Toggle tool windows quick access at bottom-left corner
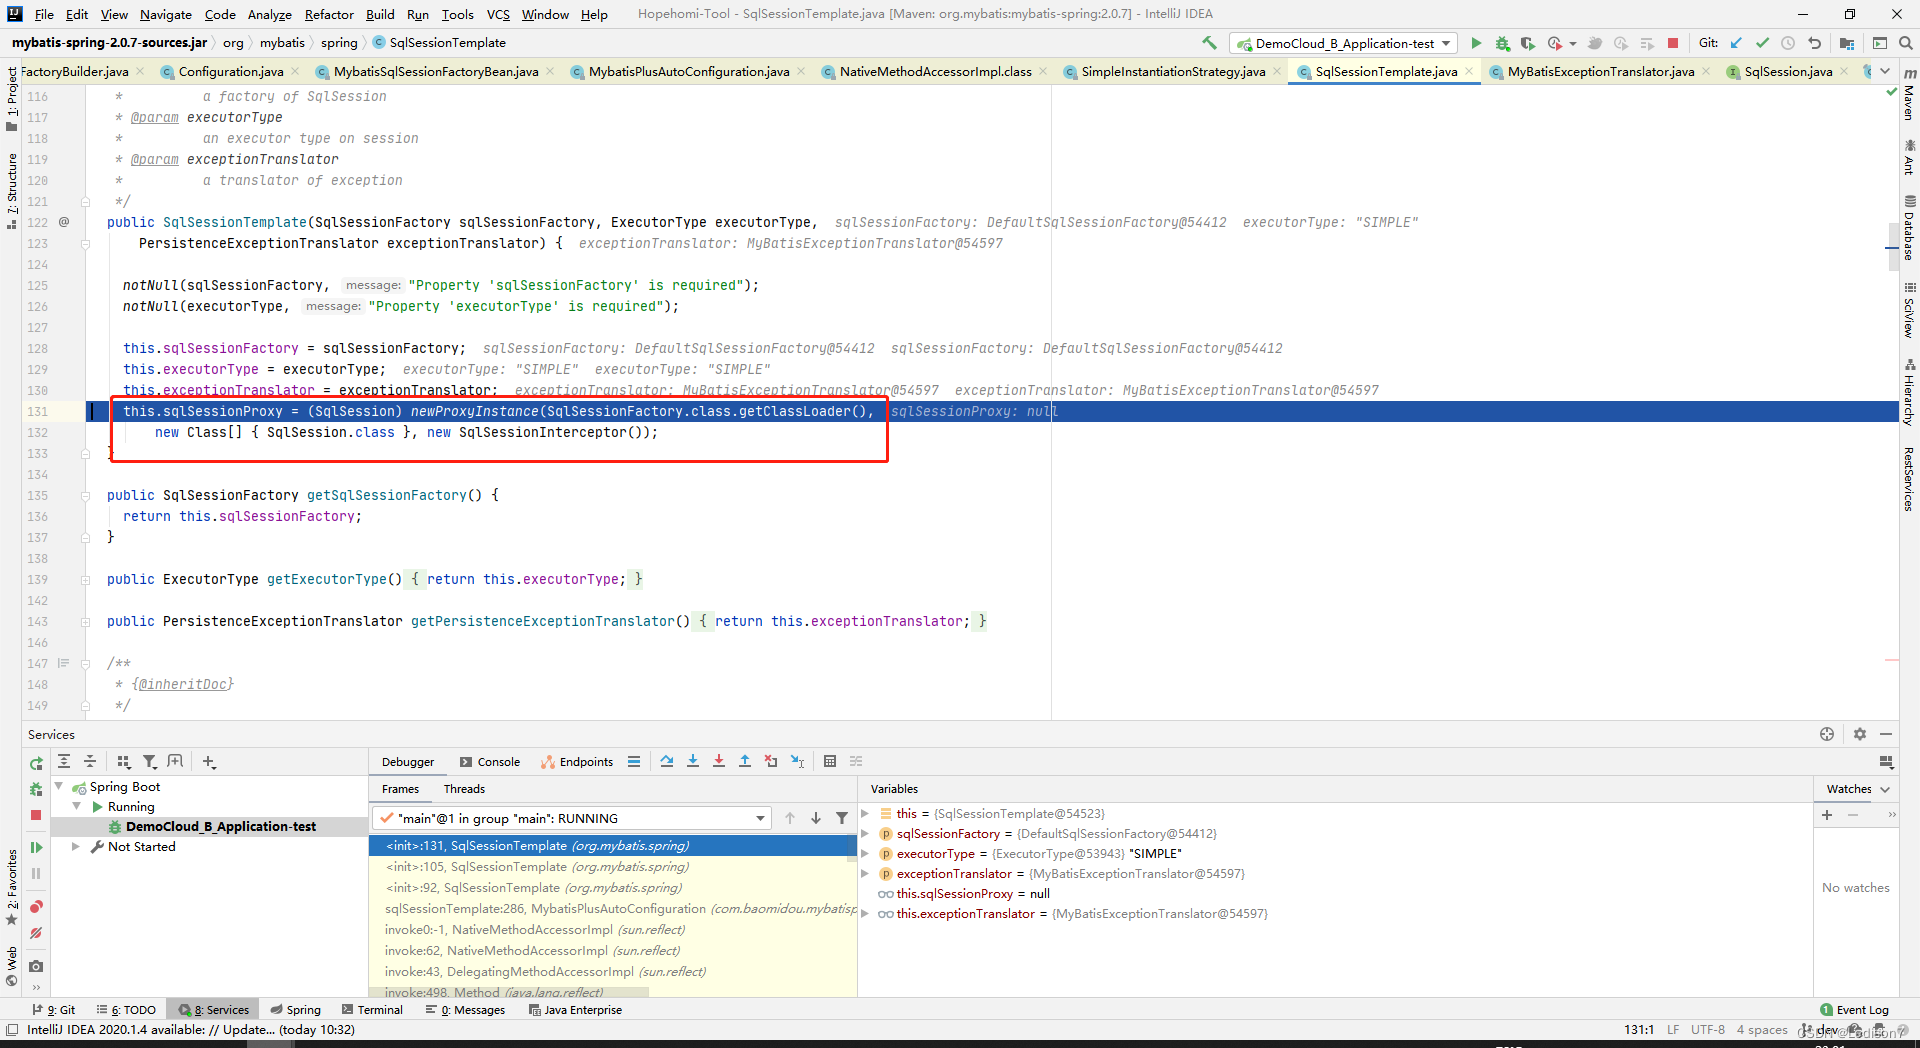 click(11, 1029)
